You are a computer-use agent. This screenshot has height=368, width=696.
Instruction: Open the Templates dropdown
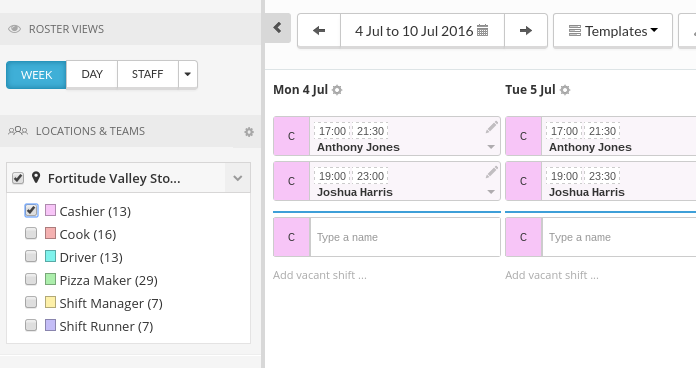click(613, 31)
